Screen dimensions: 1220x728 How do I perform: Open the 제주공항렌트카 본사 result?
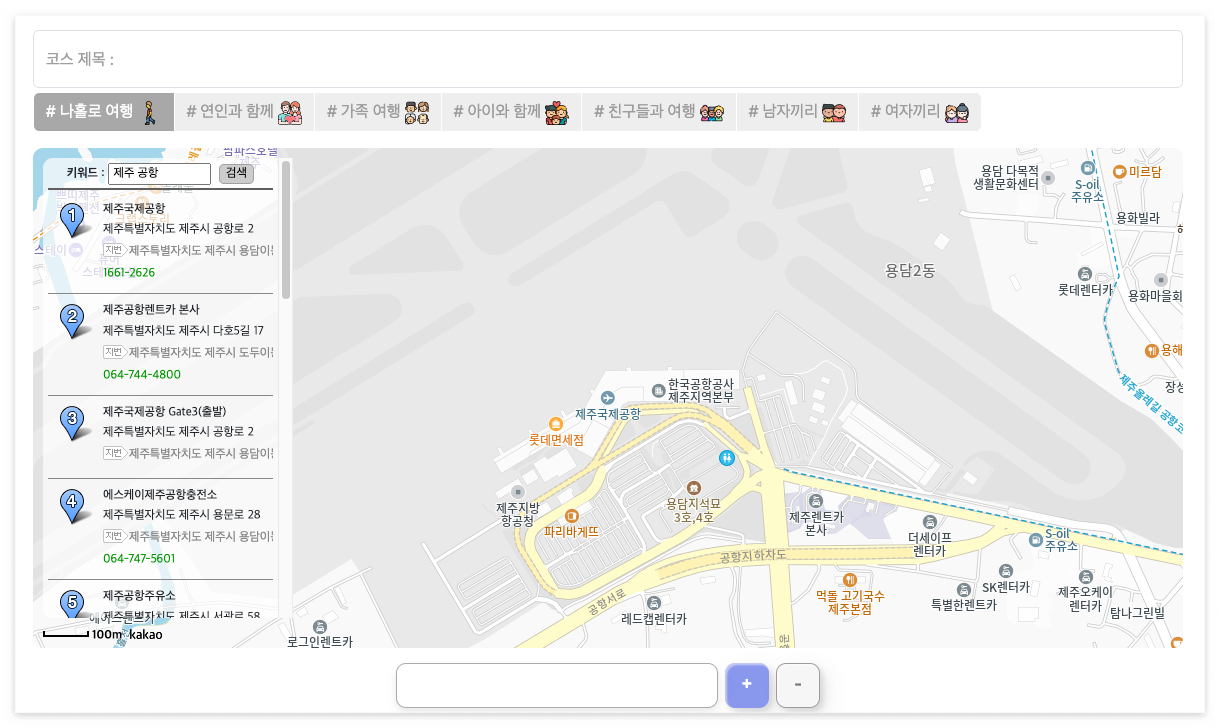point(151,309)
